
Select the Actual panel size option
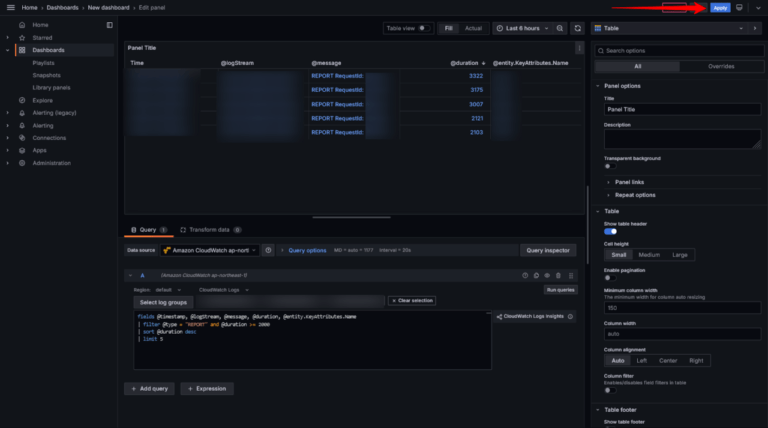pos(473,28)
